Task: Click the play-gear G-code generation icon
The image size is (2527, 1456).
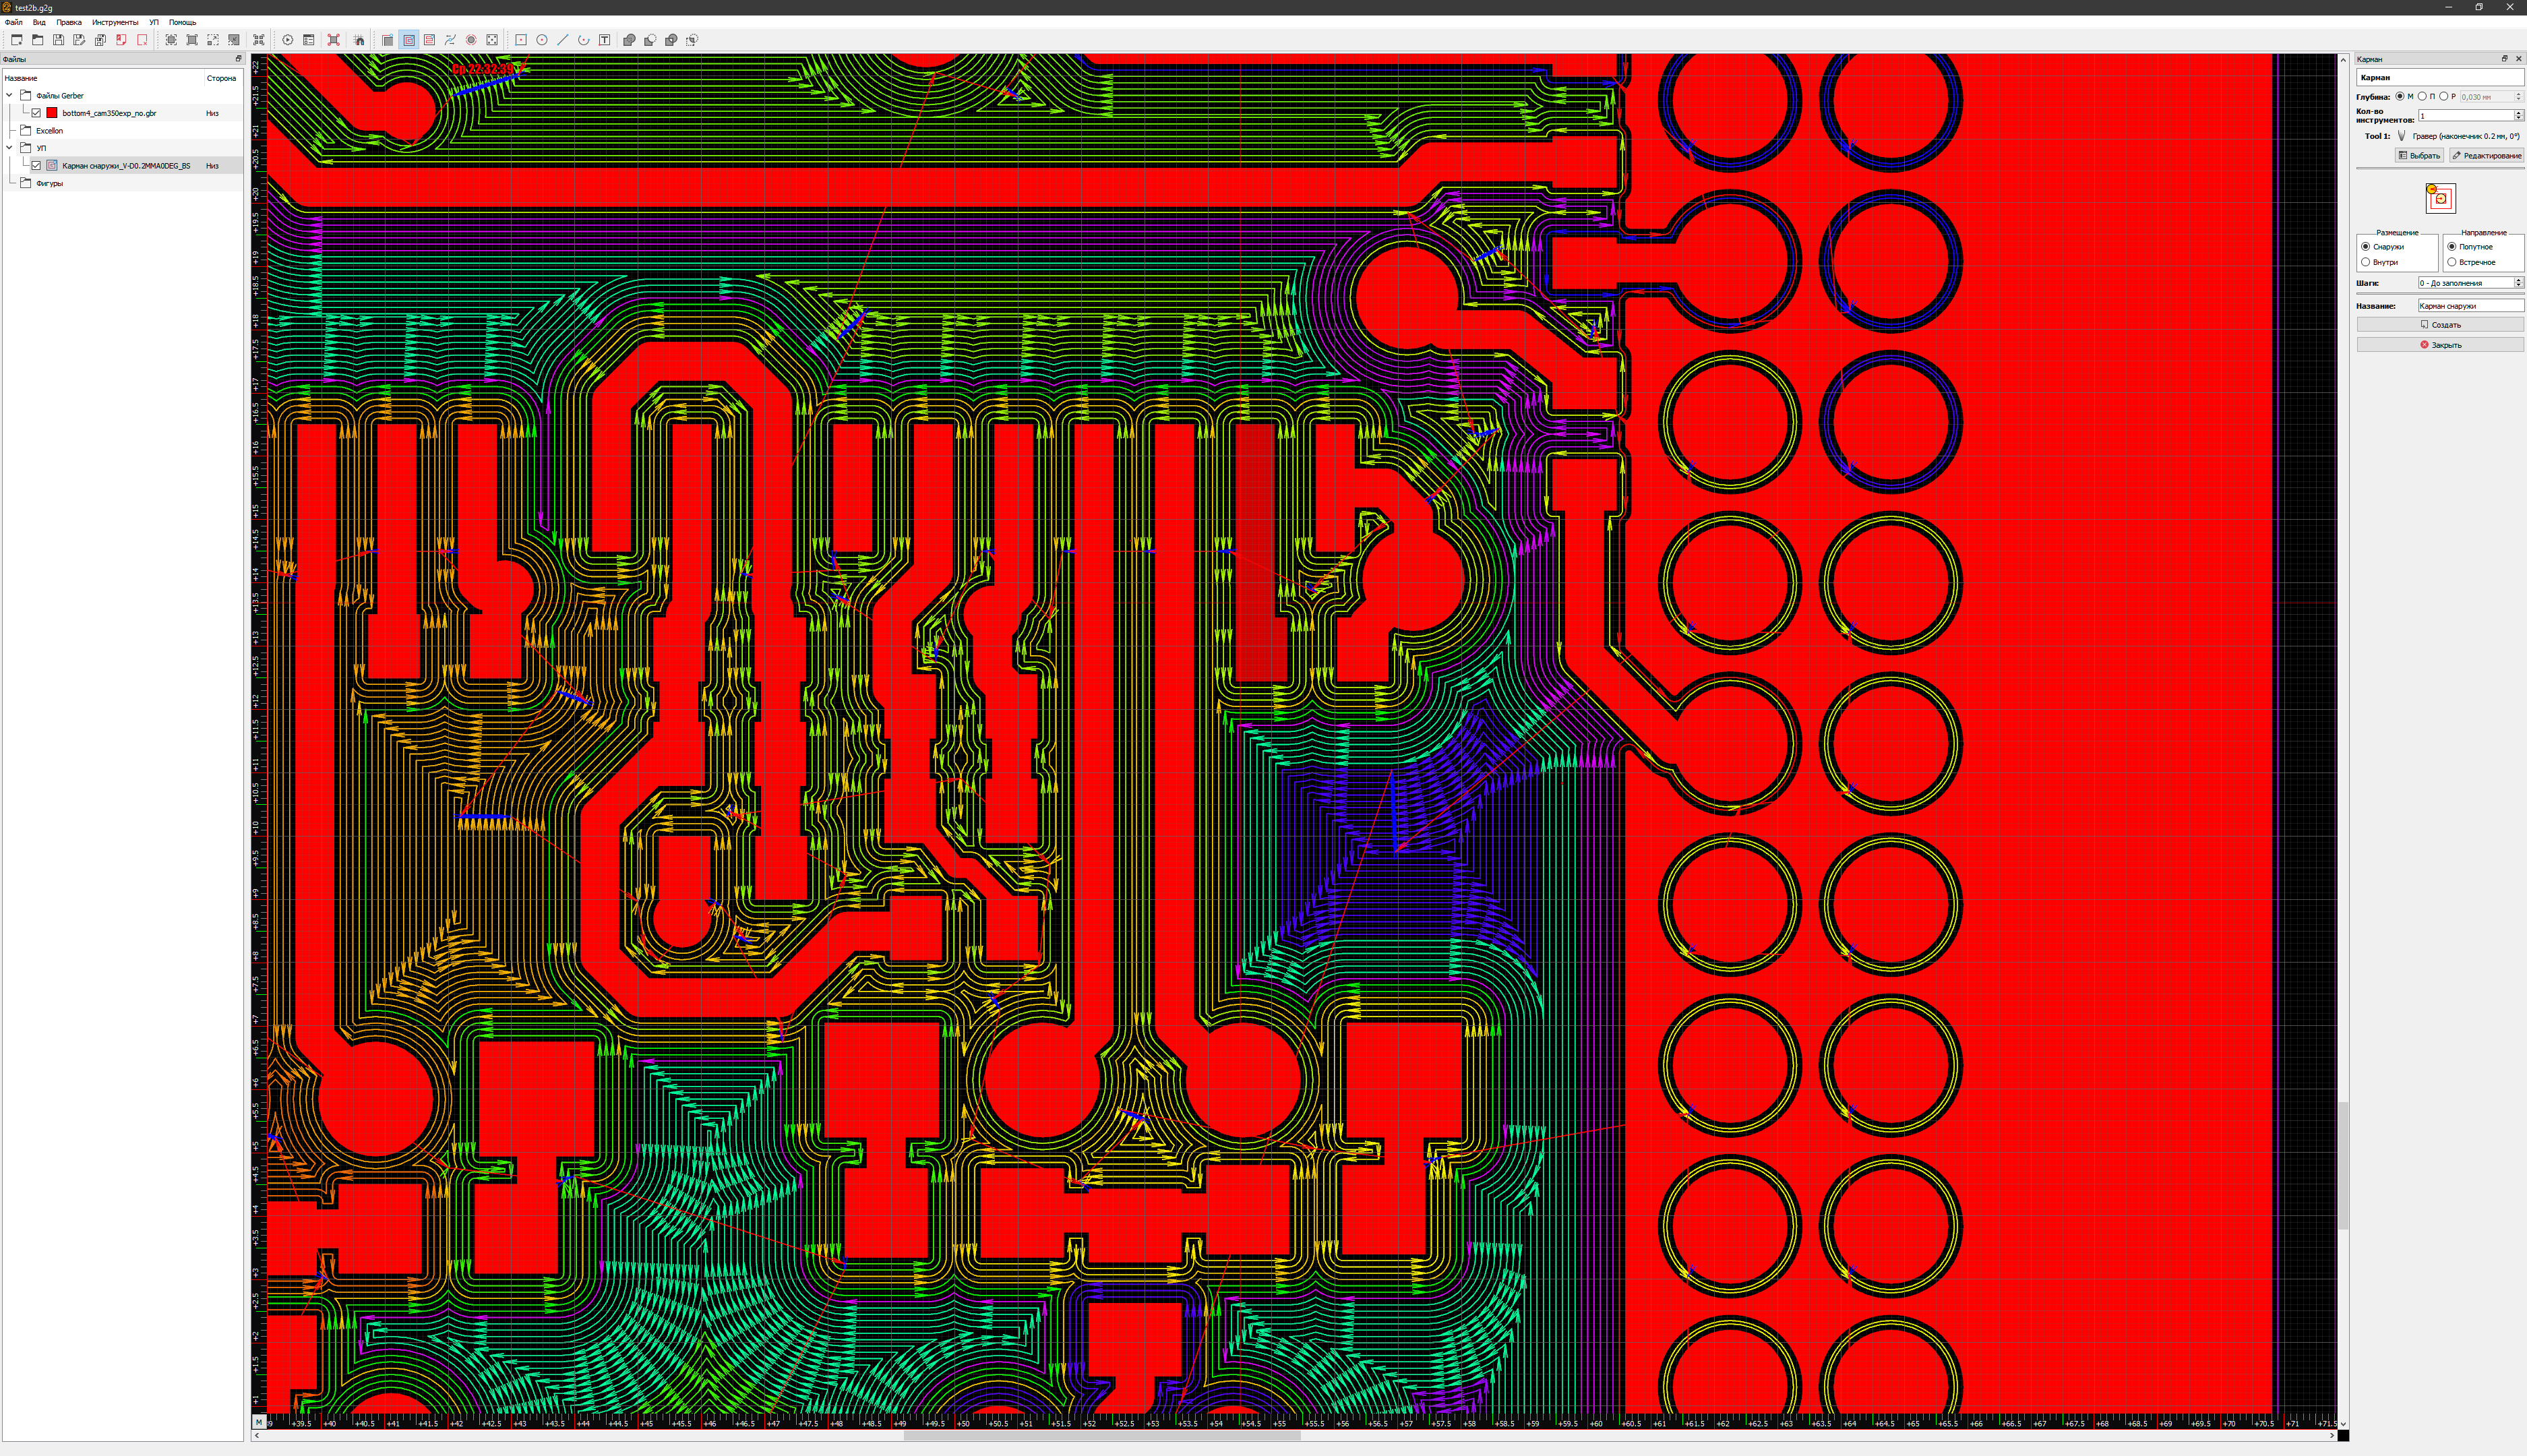Action: [x=287, y=40]
